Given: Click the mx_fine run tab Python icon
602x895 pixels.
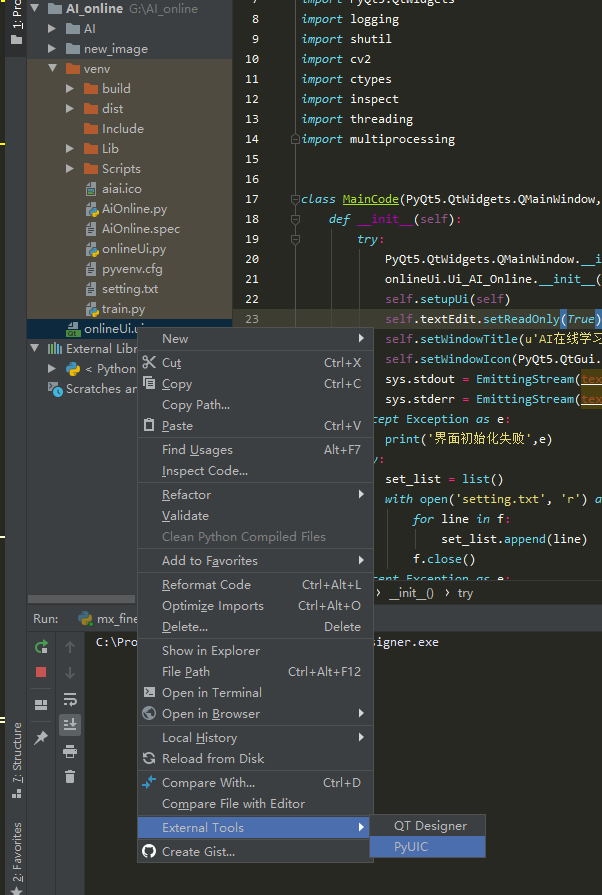Looking at the screenshot, I should click(x=85, y=619).
